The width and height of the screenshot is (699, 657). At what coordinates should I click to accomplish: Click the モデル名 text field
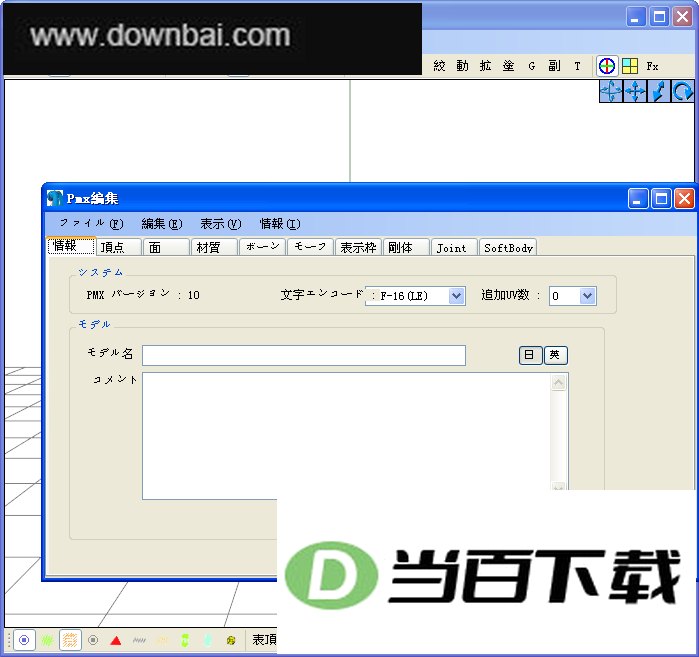pos(304,355)
